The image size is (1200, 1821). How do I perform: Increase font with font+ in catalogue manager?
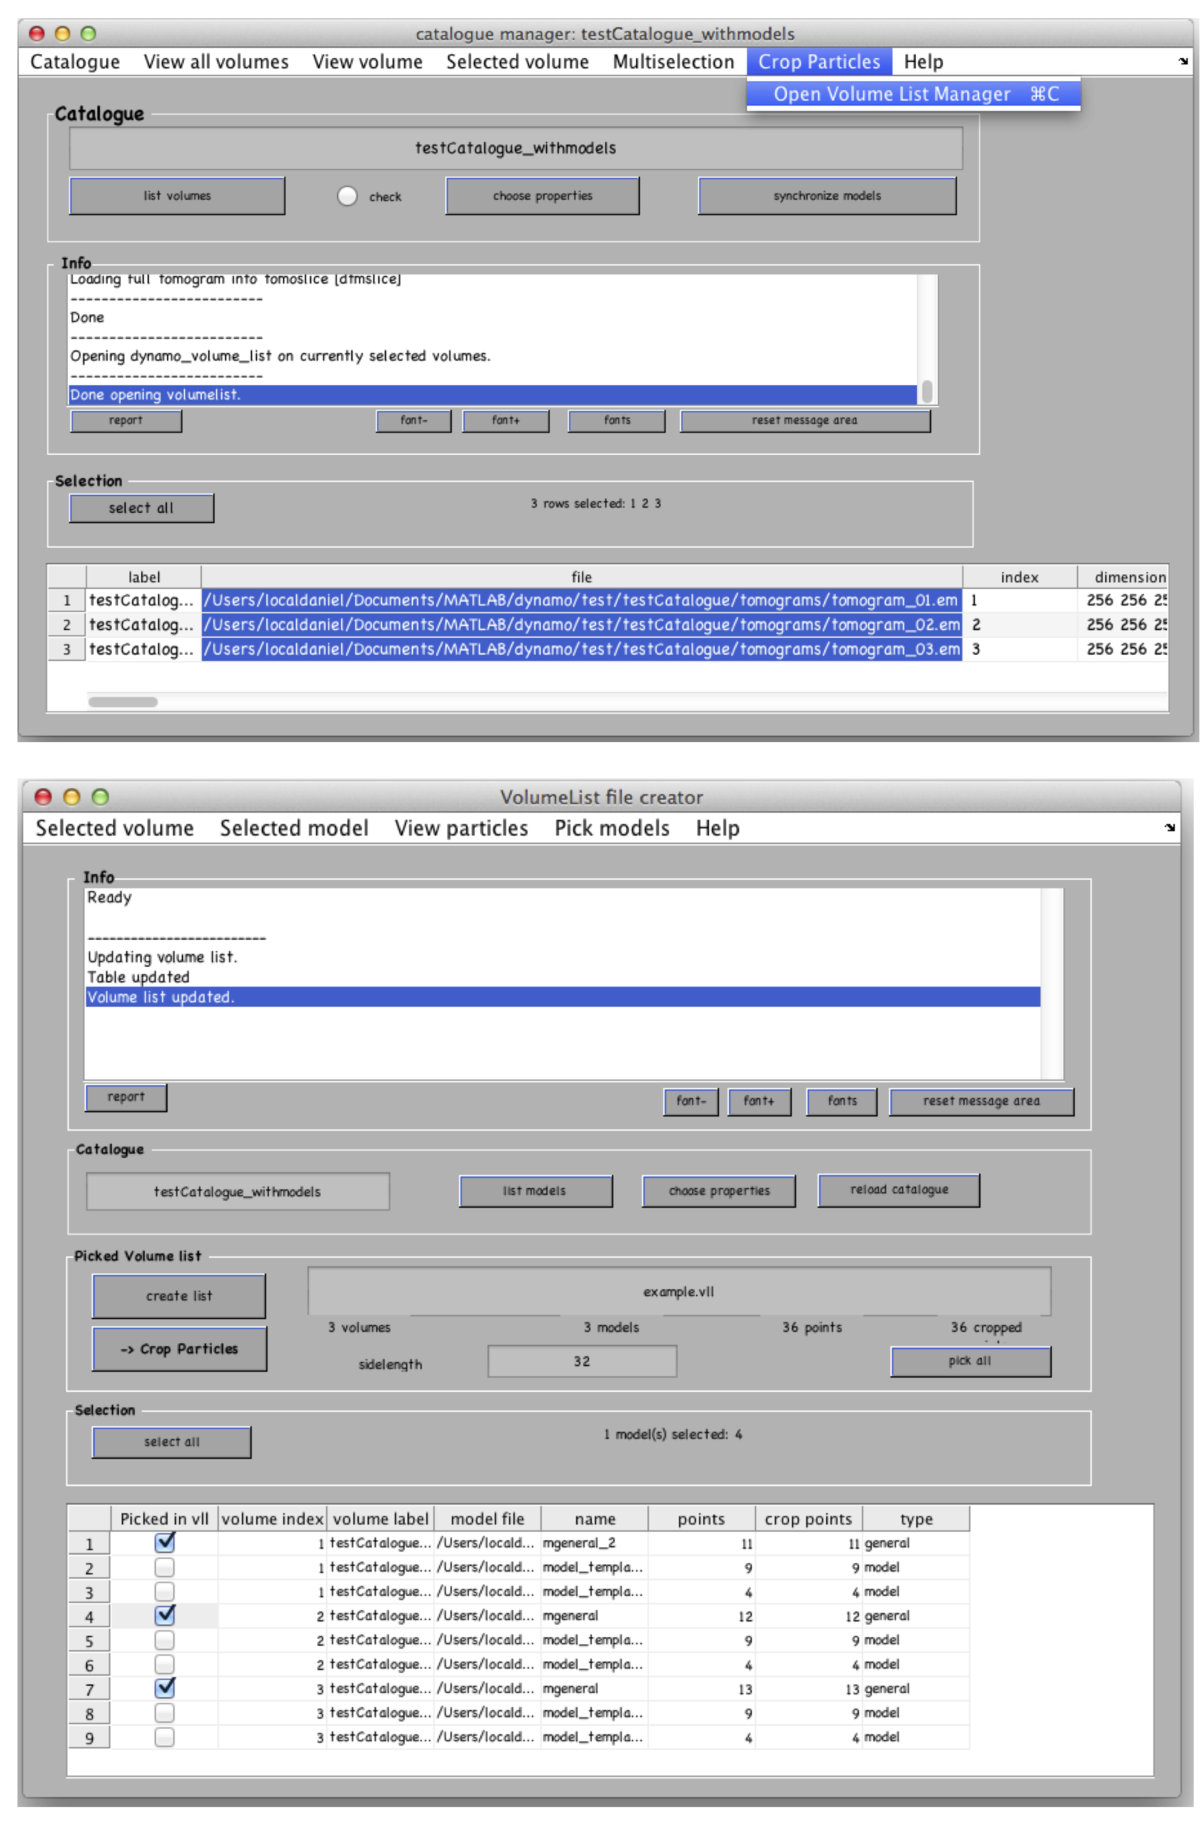click(x=505, y=421)
